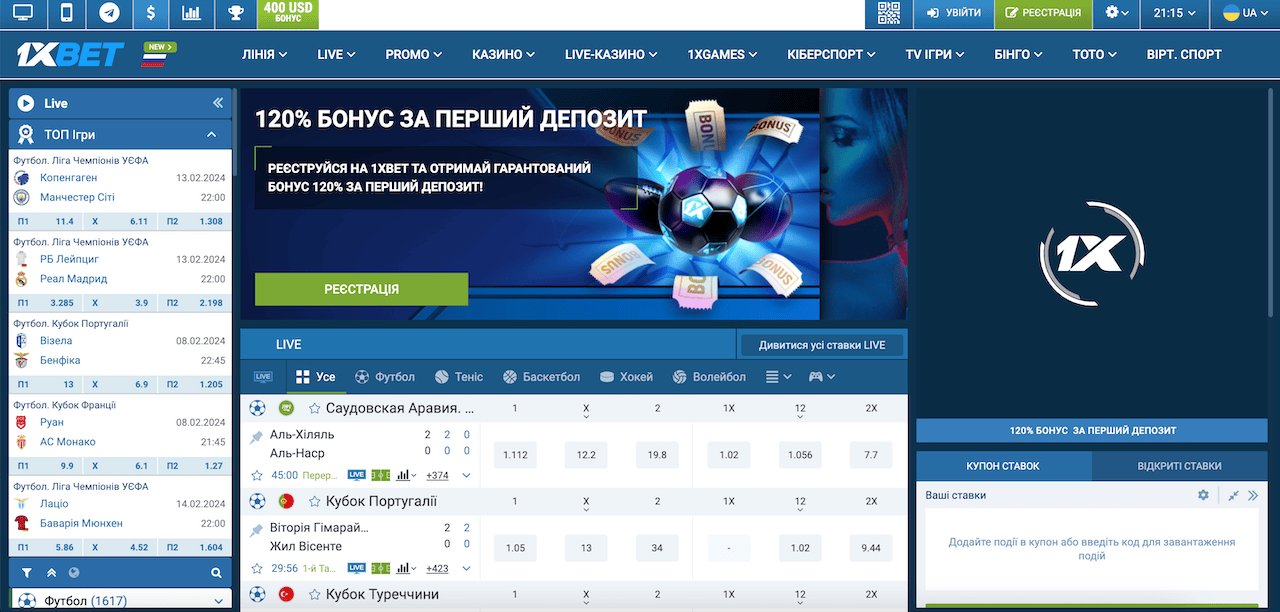Select the Усе live tab

click(316, 377)
